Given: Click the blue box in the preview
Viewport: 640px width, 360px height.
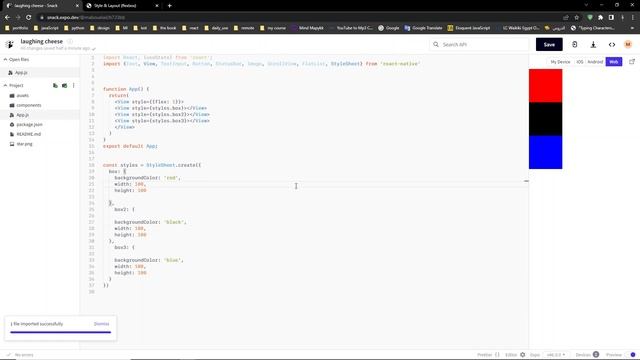Looking at the screenshot, I should [545, 152].
